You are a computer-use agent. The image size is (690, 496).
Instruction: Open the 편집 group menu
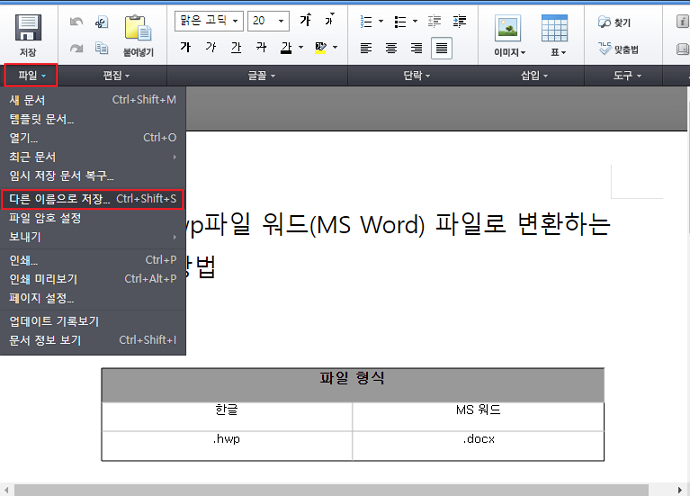116,76
